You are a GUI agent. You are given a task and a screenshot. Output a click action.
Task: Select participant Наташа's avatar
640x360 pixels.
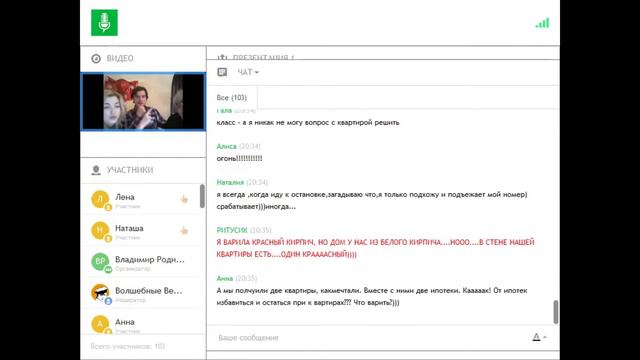click(x=100, y=231)
